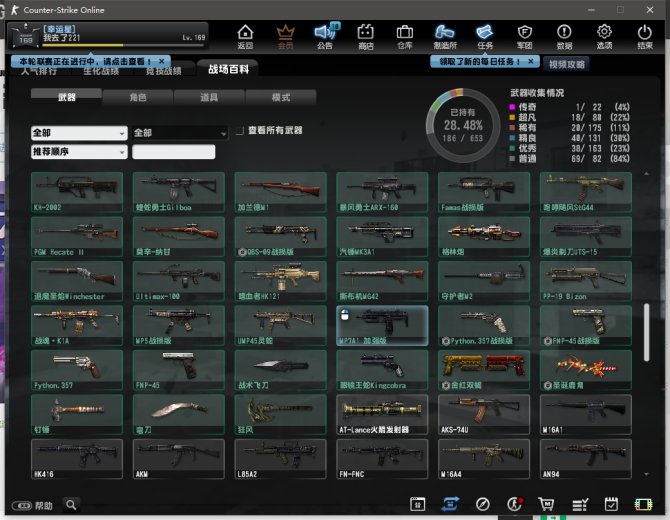This screenshot has height=520, width=670.
Task: Select the AN94 weapon card
Action: (x=585, y=459)
